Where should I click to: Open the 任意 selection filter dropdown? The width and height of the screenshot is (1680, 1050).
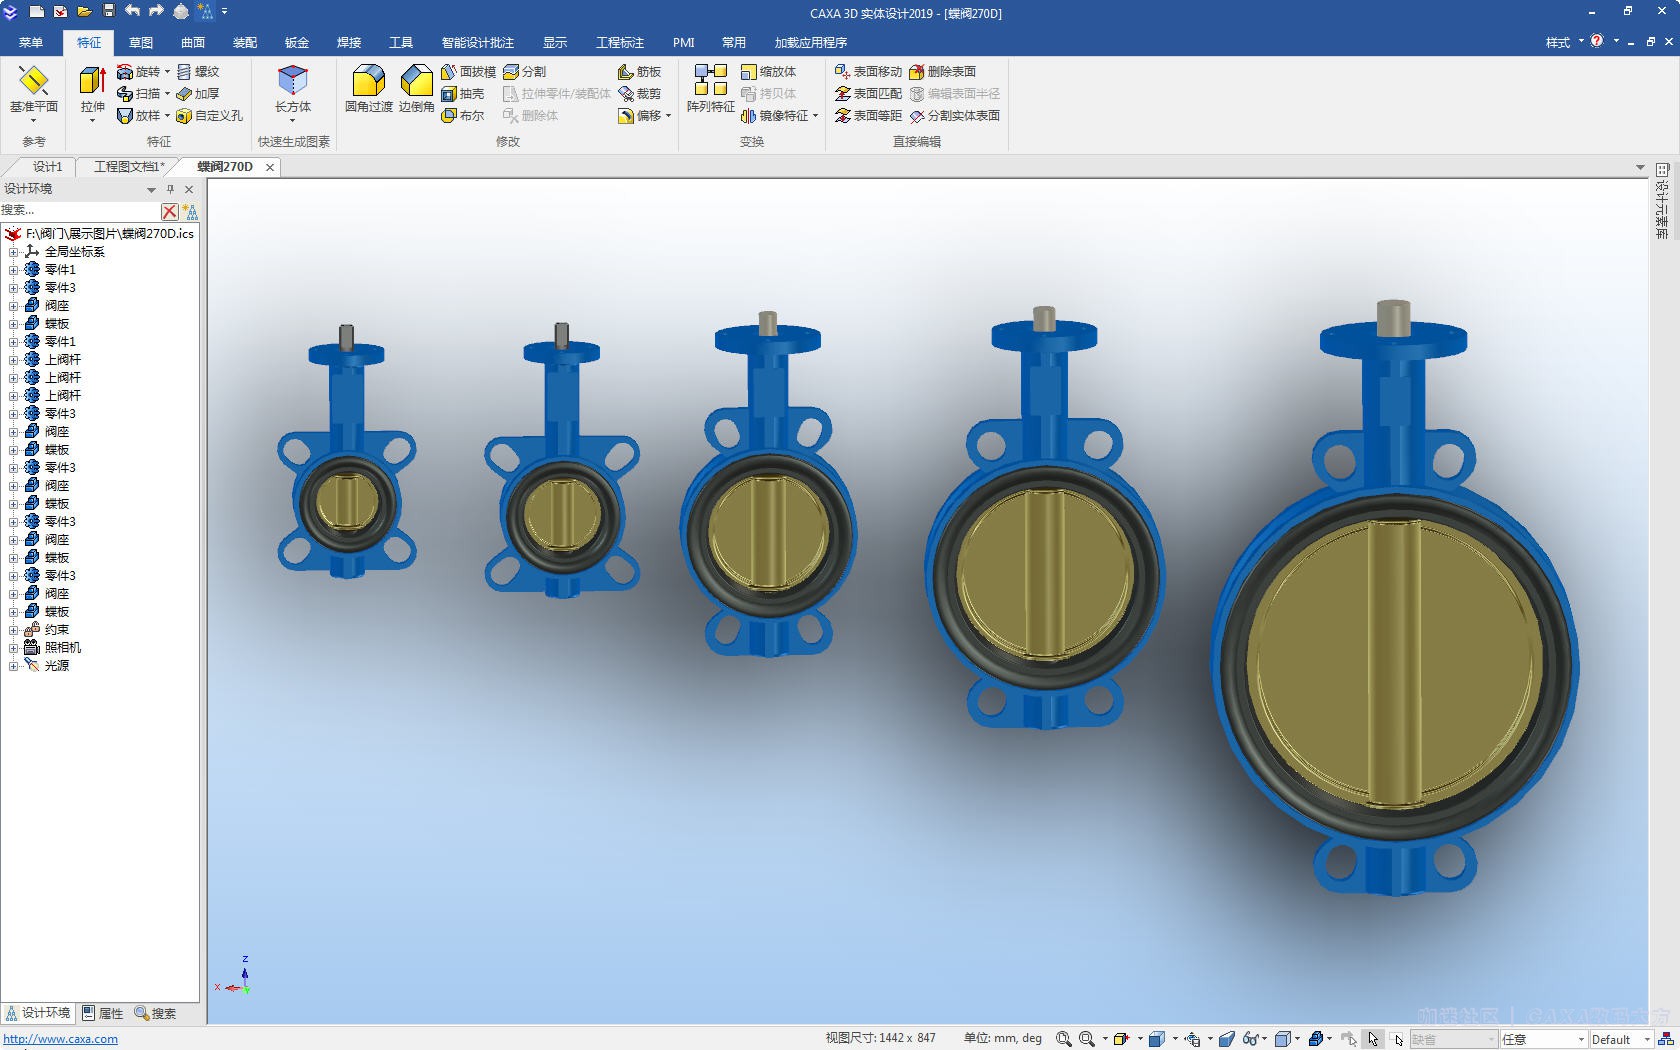[x=1581, y=1040]
